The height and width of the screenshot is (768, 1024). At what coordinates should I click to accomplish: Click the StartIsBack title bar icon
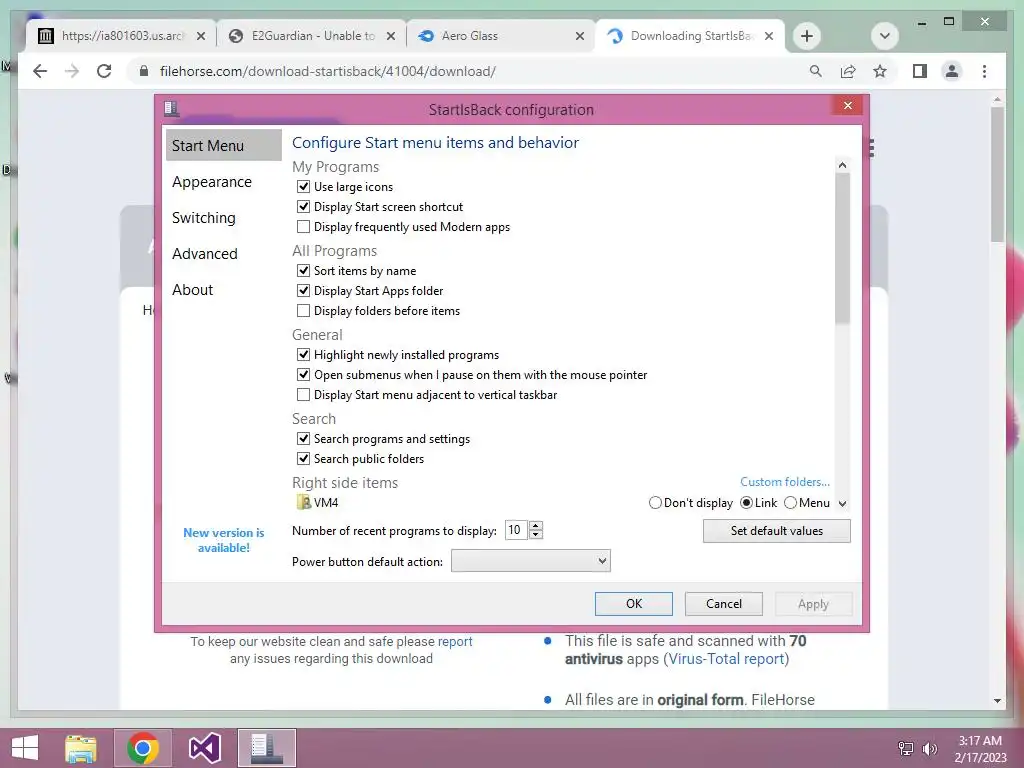tap(172, 108)
